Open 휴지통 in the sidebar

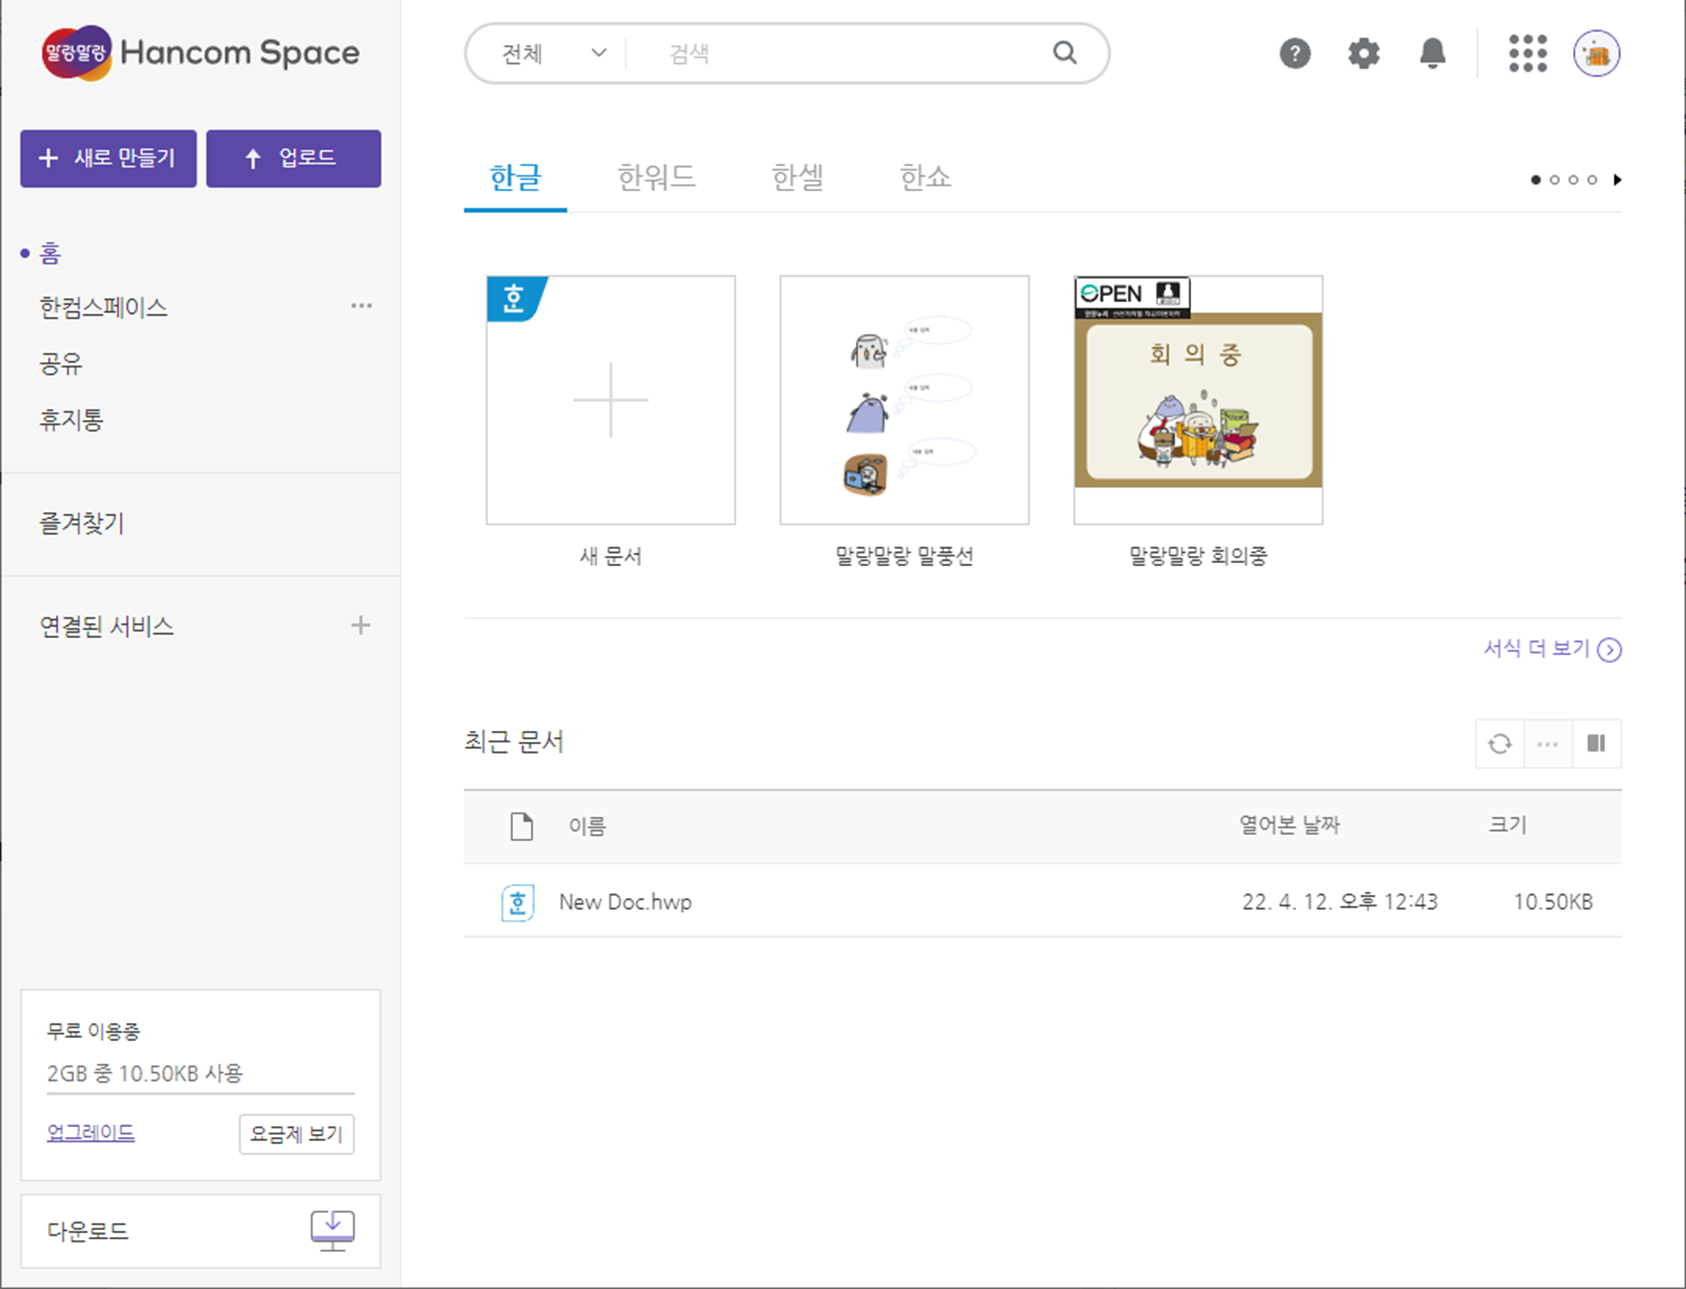(x=71, y=420)
